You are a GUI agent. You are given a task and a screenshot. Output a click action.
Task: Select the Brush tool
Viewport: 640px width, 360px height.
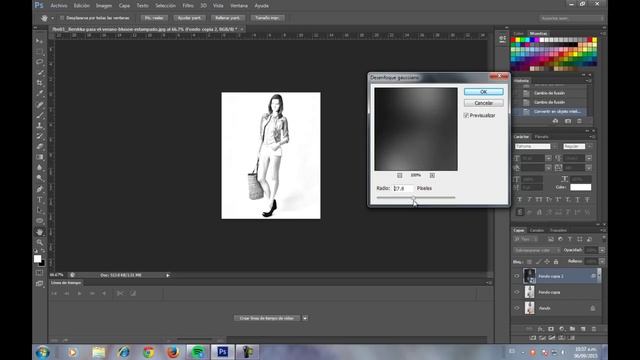click(40, 115)
